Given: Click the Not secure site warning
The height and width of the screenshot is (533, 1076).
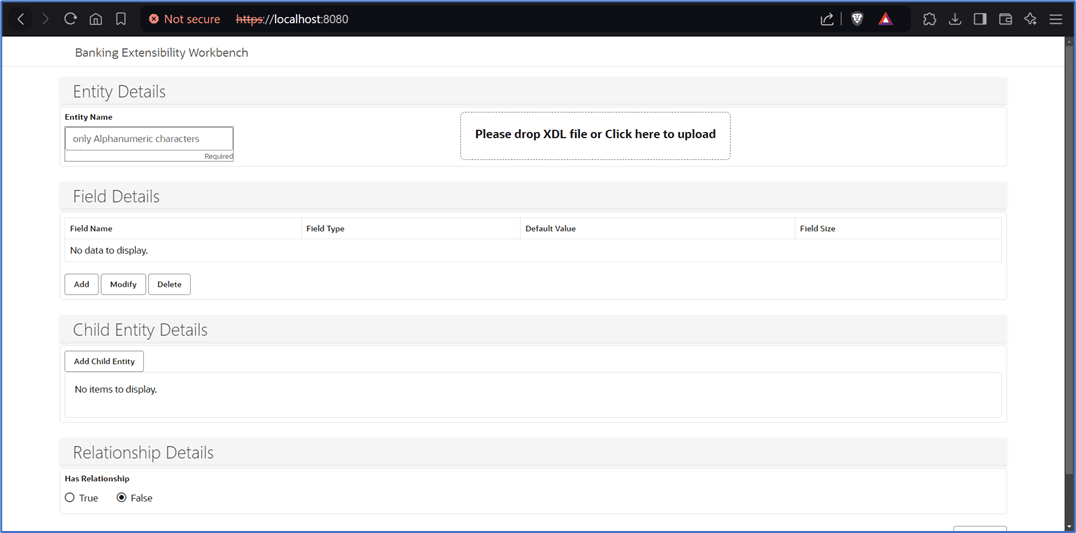Looking at the screenshot, I should 185,19.
